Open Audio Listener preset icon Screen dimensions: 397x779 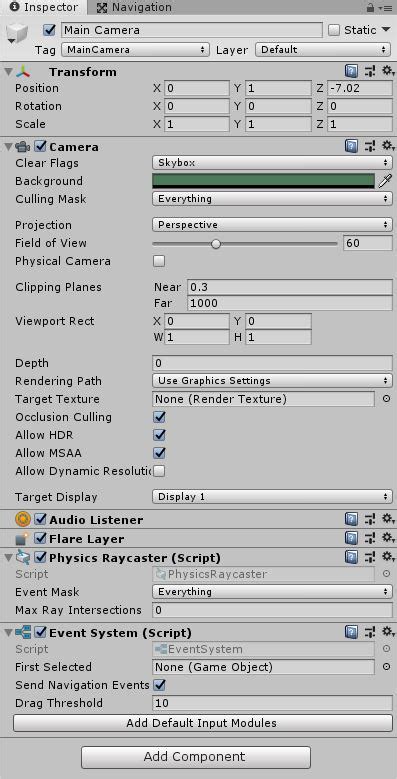pyautogui.click(x=370, y=520)
